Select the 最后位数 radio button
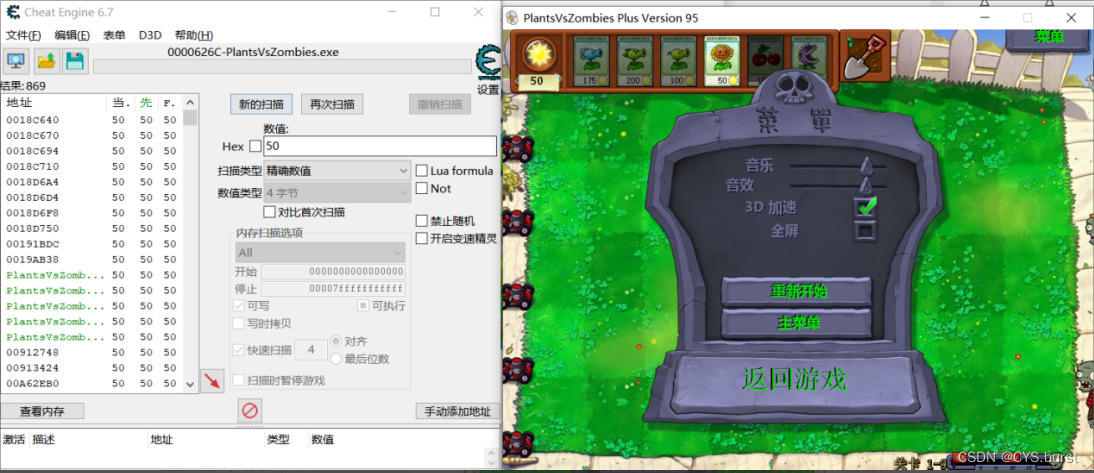The image size is (1094, 473). pos(336,359)
